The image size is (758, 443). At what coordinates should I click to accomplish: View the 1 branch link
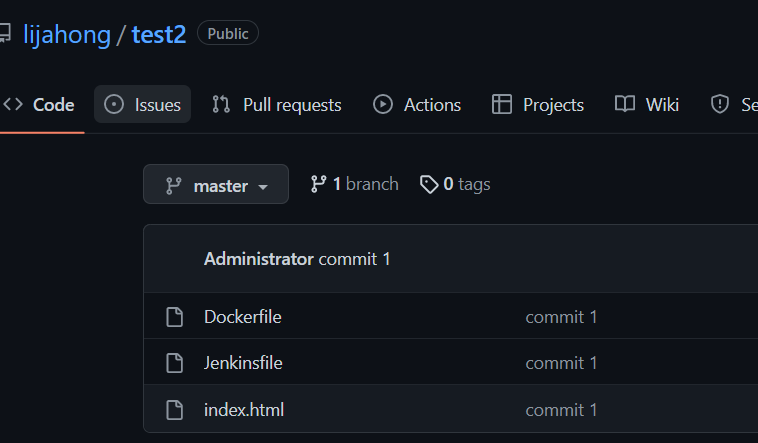tap(354, 184)
